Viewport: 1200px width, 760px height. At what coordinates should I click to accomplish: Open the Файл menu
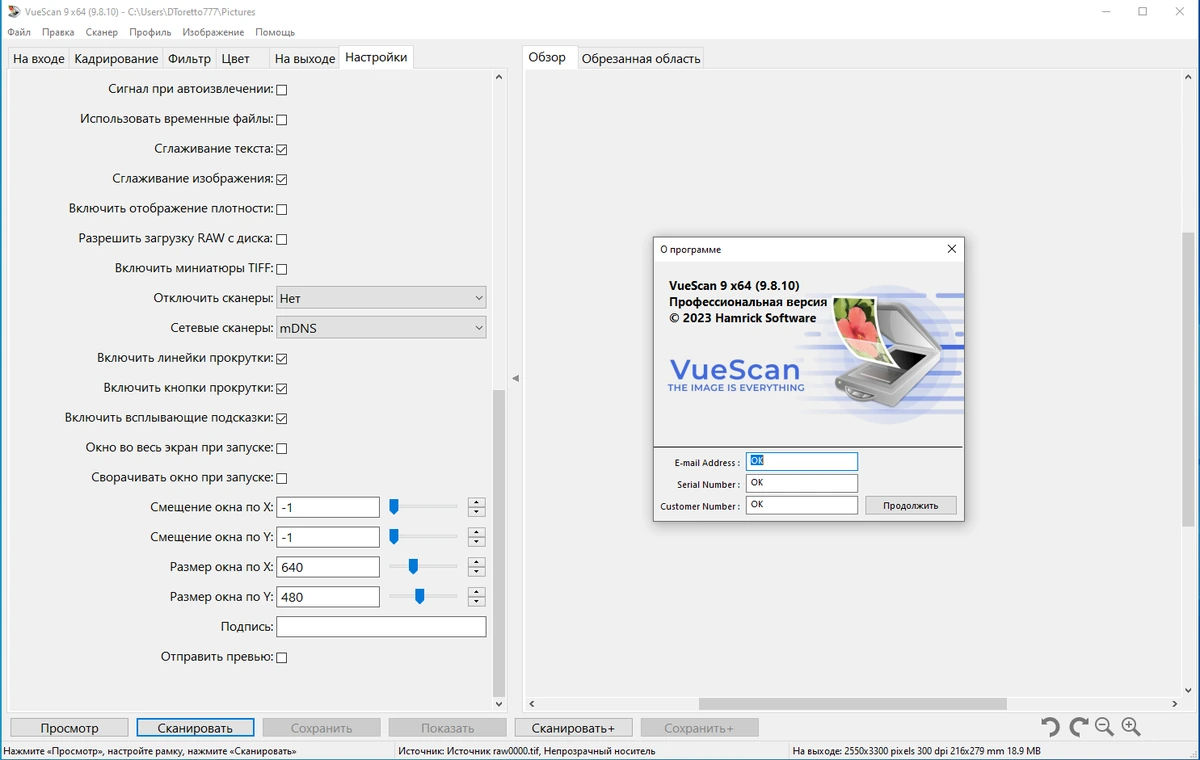pos(19,32)
